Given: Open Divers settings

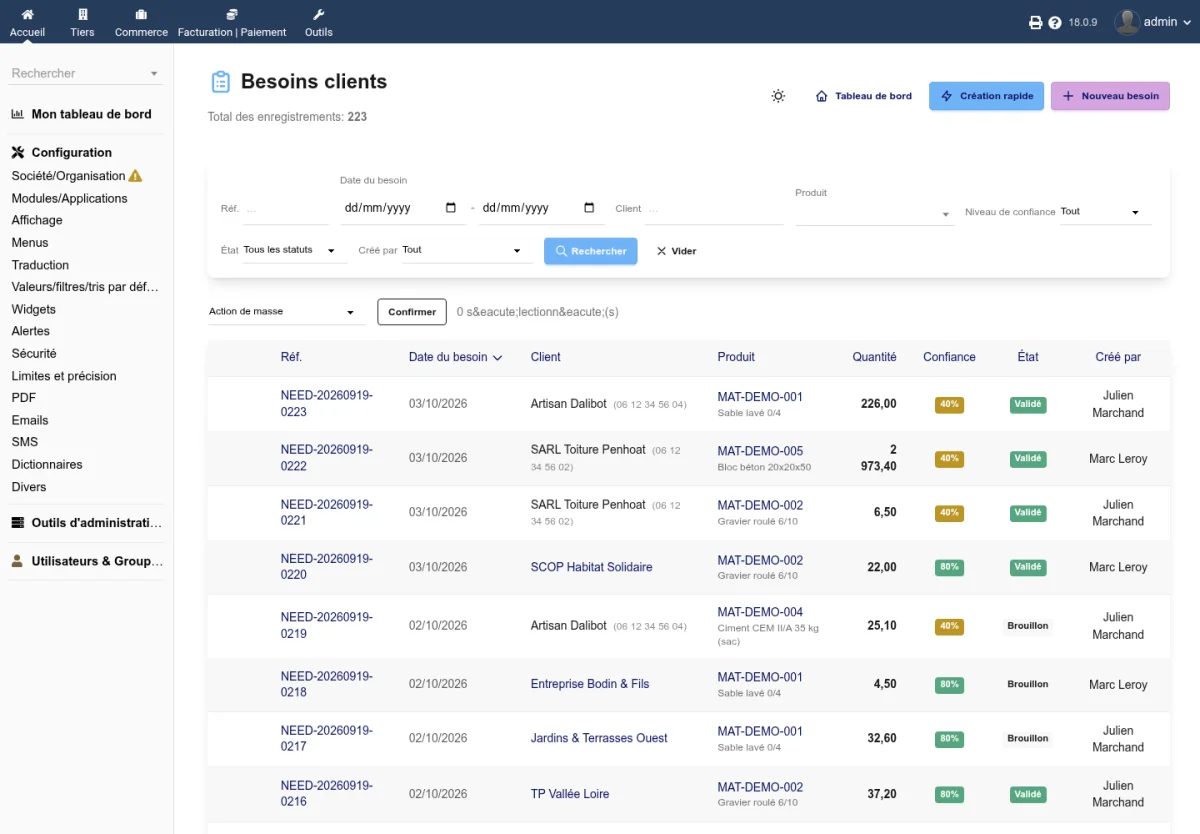Looking at the screenshot, I should [29, 487].
